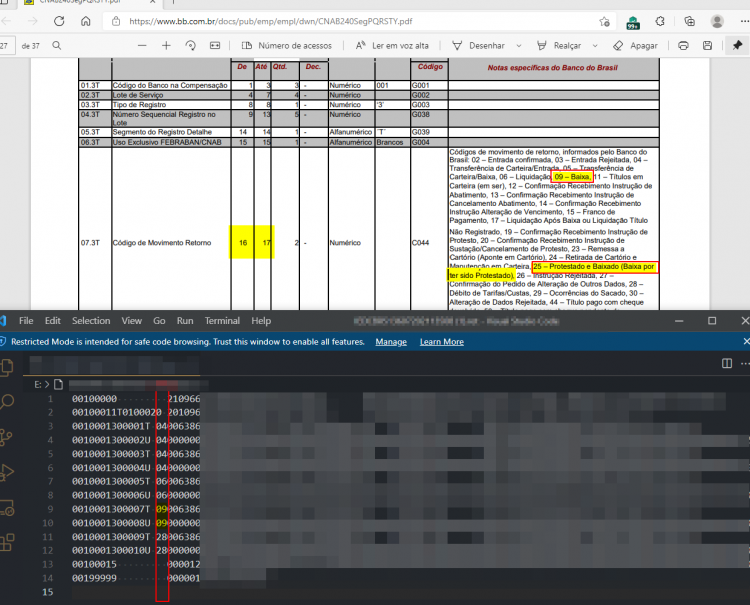Expand the Desenhar options dropdown
750x605 pixels.
[518, 46]
